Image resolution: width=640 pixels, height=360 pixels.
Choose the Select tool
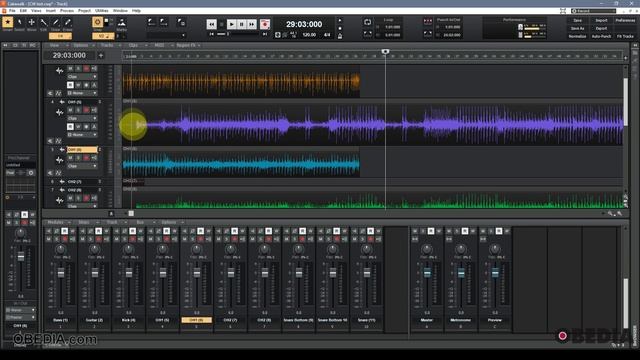pyautogui.click(x=19, y=22)
